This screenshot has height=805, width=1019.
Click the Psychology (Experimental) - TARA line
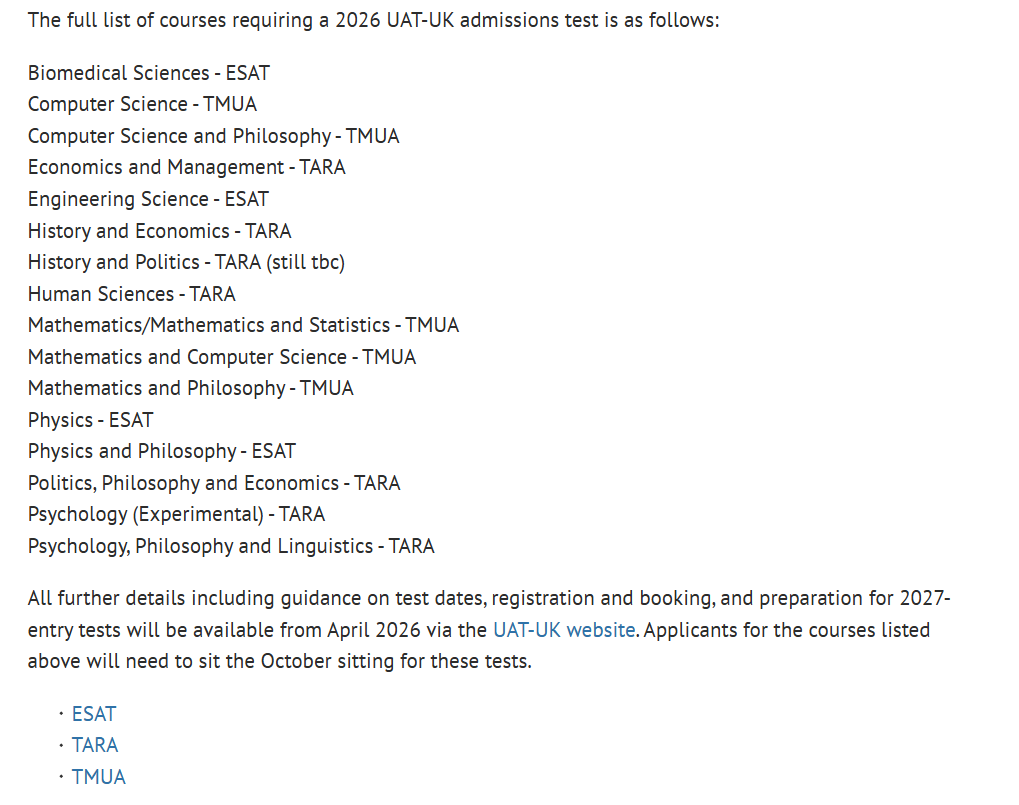(x=176, y=514)
